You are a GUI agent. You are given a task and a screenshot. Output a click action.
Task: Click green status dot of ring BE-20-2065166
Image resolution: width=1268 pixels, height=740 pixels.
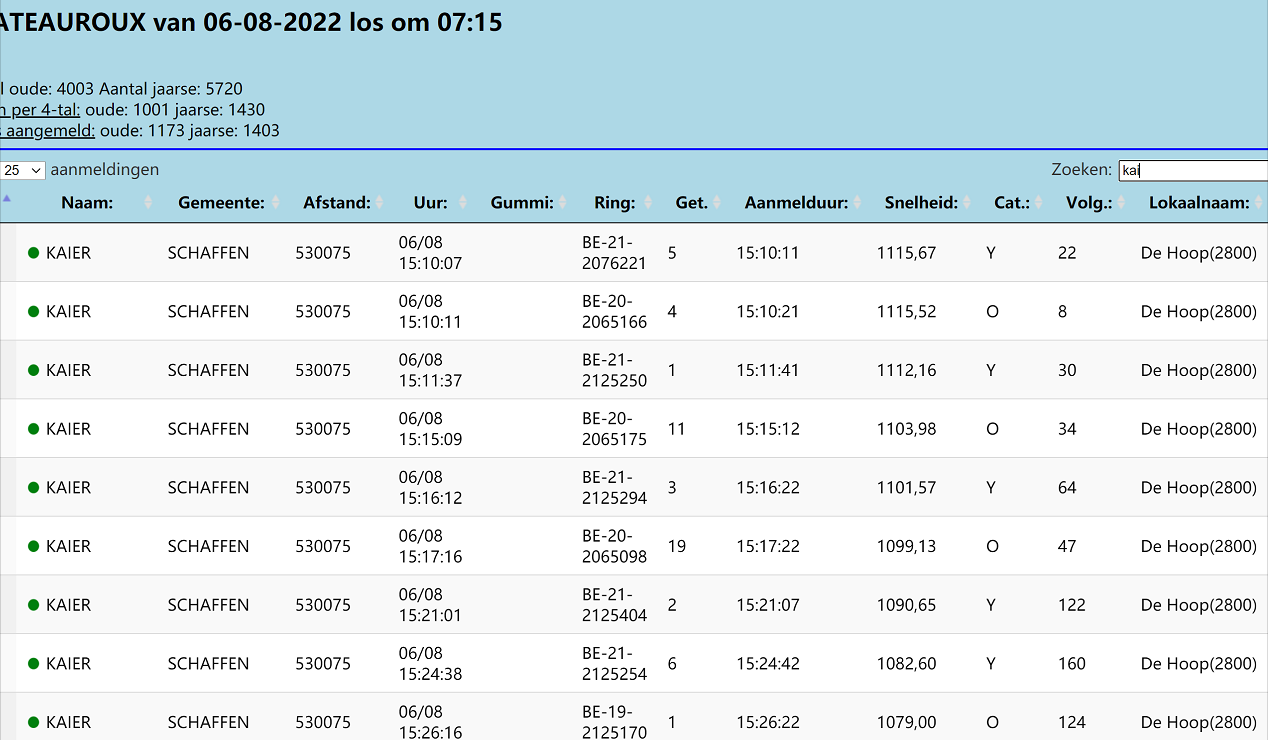pyautogui.click(x=33, y=312)
